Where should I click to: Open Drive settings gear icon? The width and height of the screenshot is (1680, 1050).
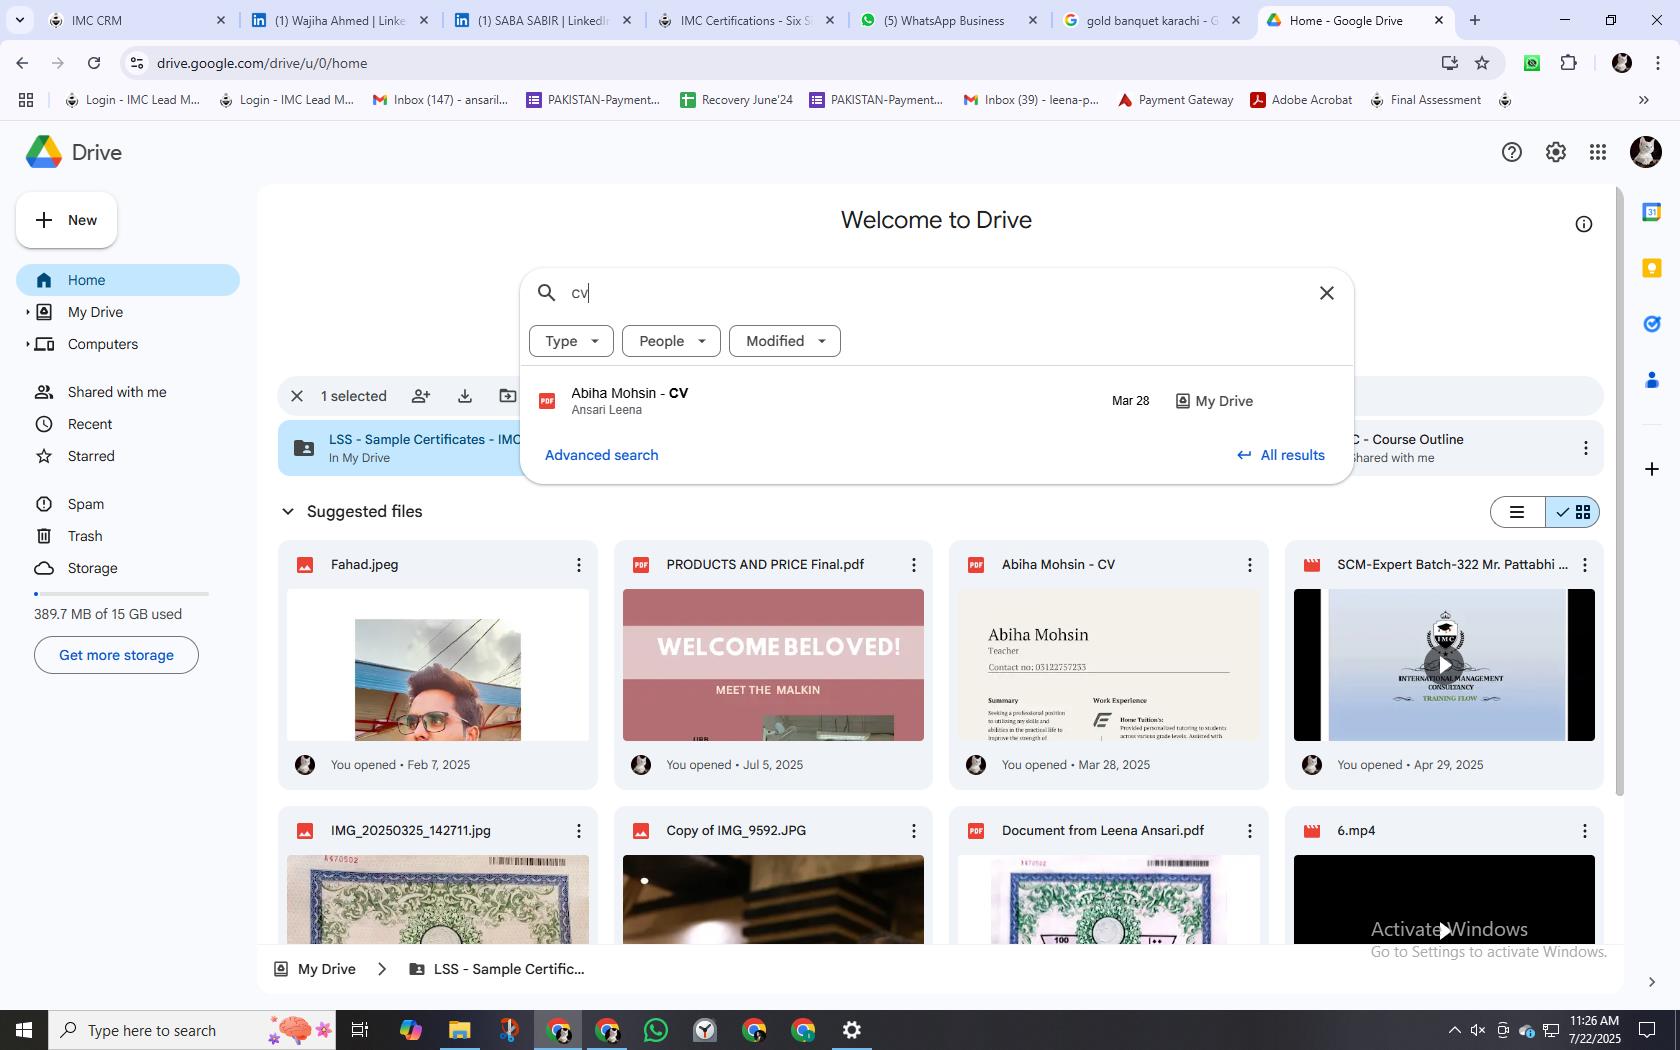point(1555,152)
